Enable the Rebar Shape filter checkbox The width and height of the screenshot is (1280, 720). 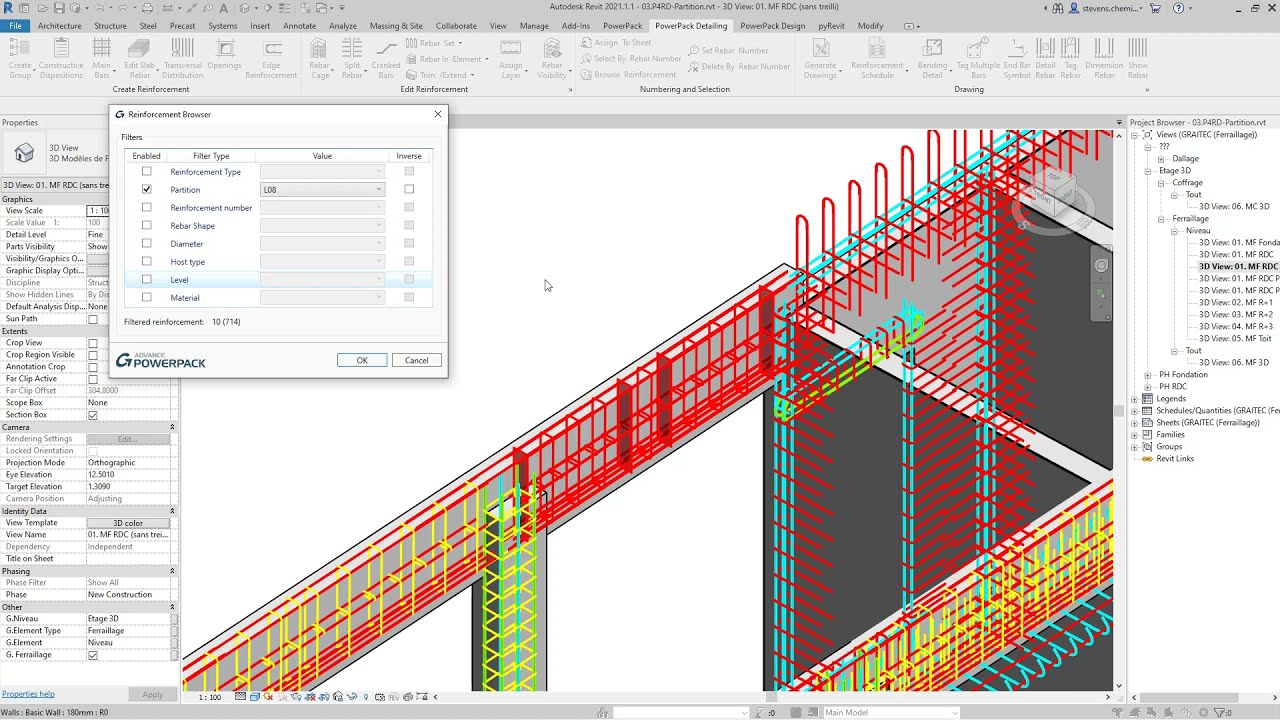pos(147,226)
